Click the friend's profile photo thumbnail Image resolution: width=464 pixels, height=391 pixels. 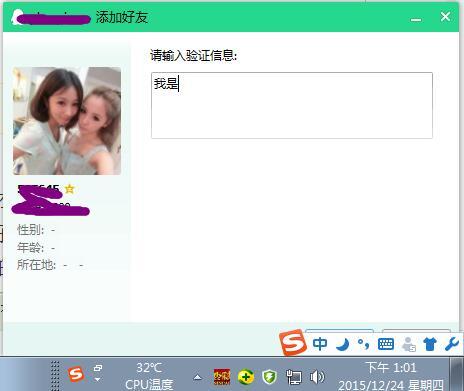[x=67, y=121]
